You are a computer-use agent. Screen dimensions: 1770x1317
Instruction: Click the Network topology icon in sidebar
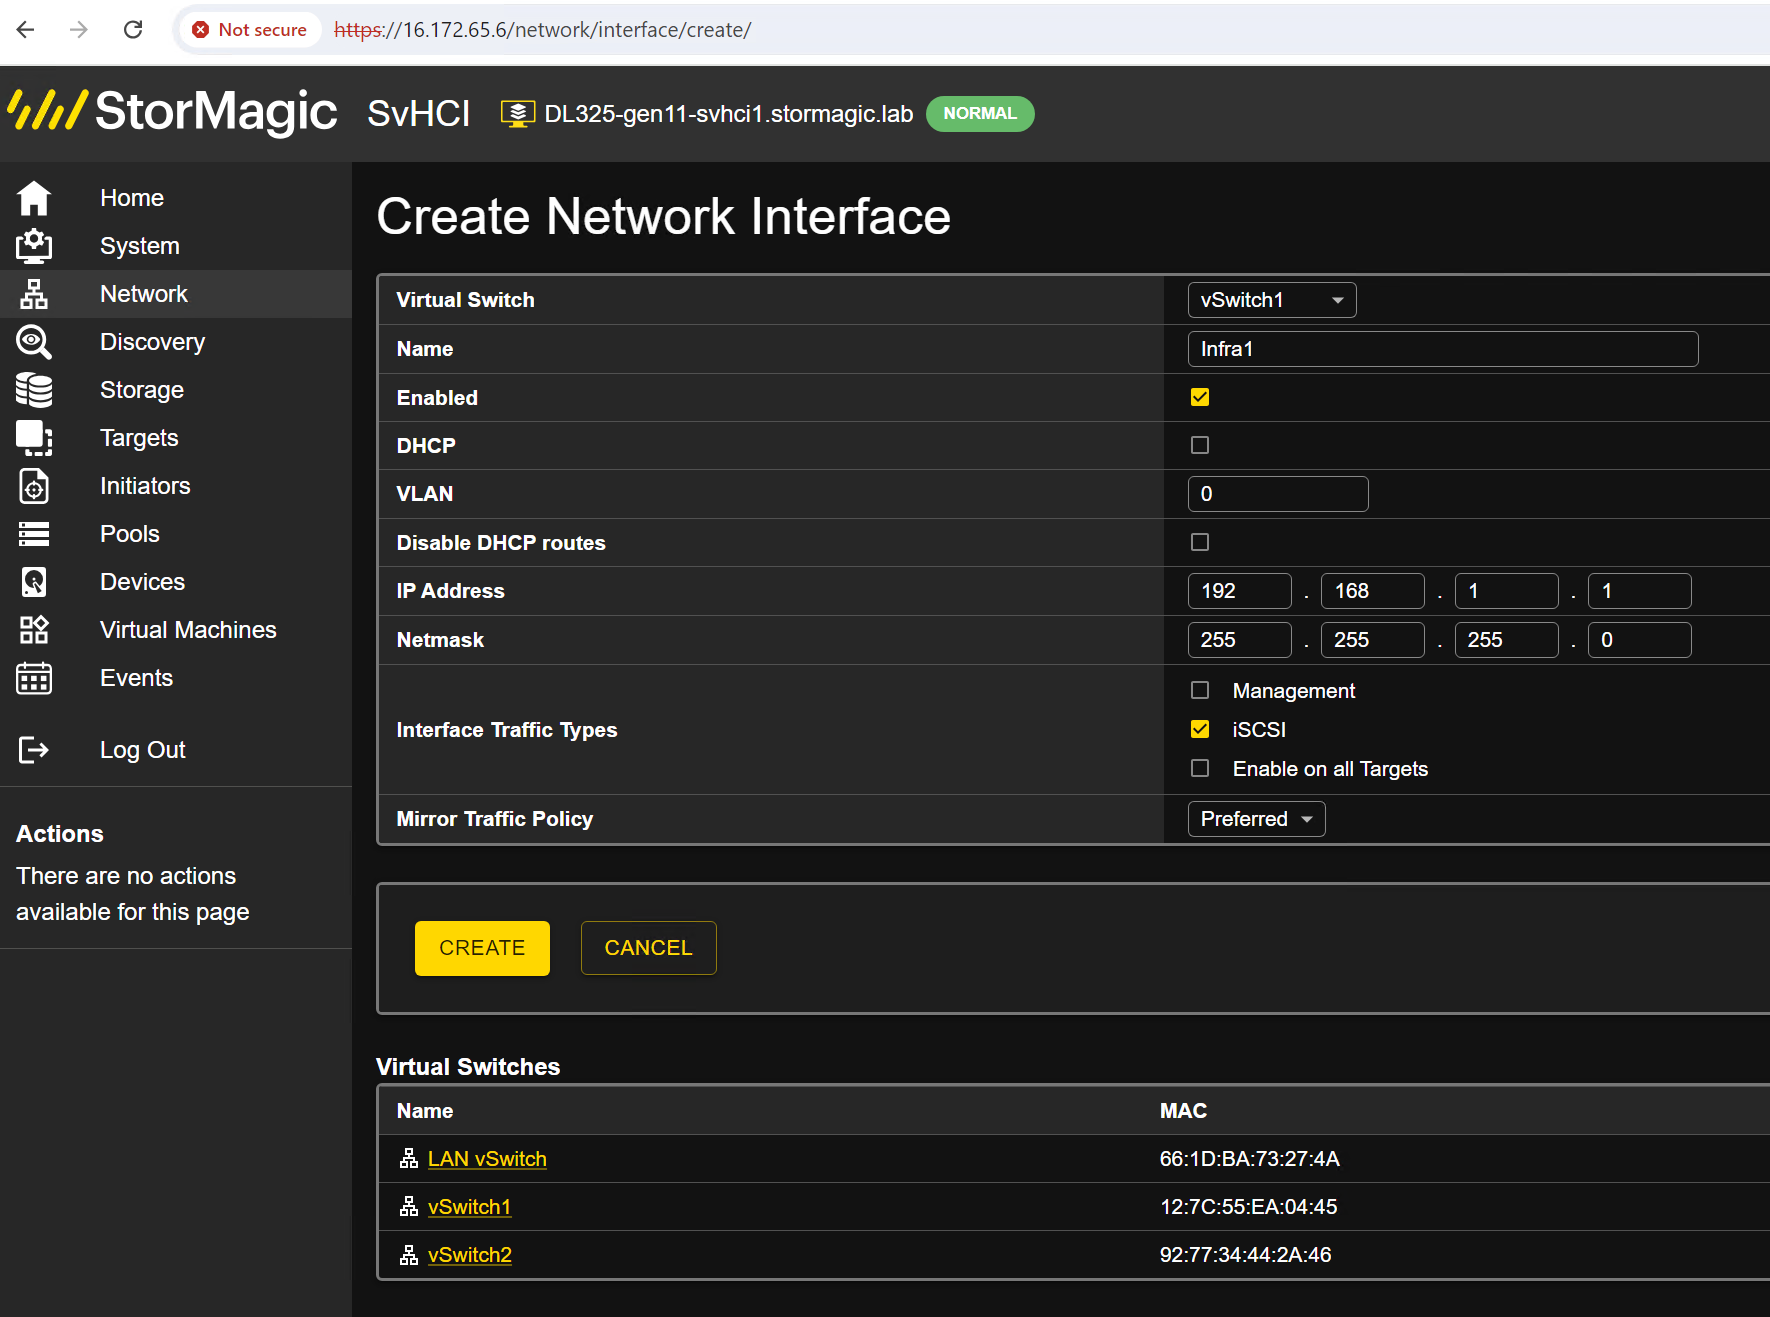34,294
